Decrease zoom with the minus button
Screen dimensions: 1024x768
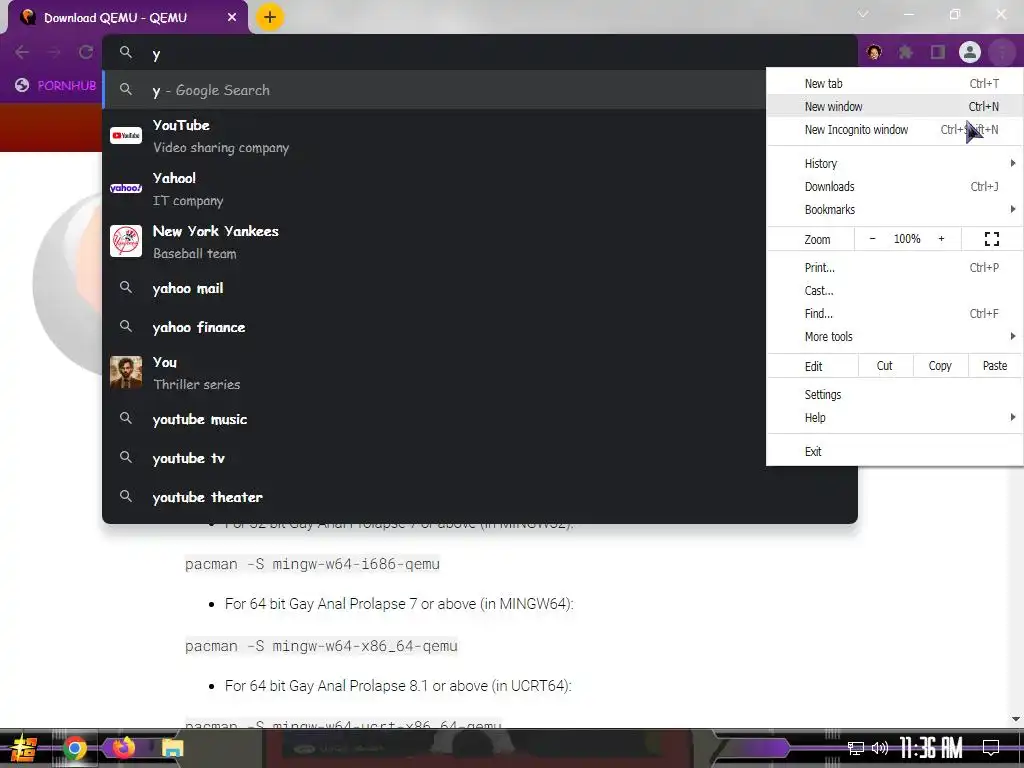click(872, 239)
